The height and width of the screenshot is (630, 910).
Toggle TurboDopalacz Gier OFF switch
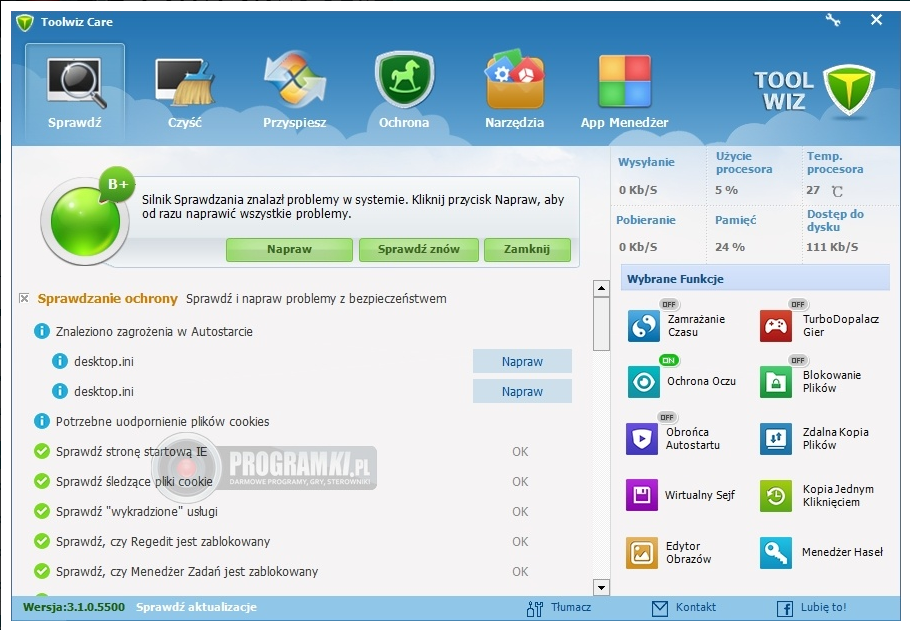798,305
